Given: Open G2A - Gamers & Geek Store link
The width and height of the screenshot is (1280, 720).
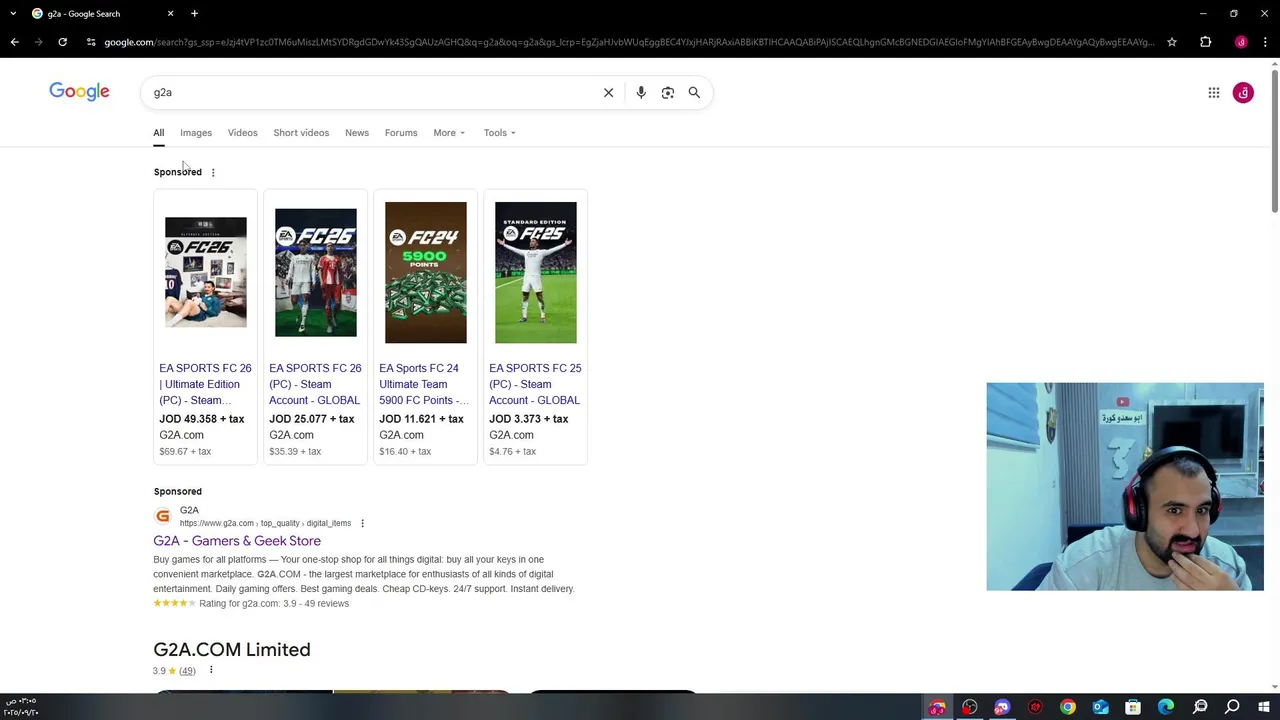Looking at the screenshot, I should (x=237, y=541).
